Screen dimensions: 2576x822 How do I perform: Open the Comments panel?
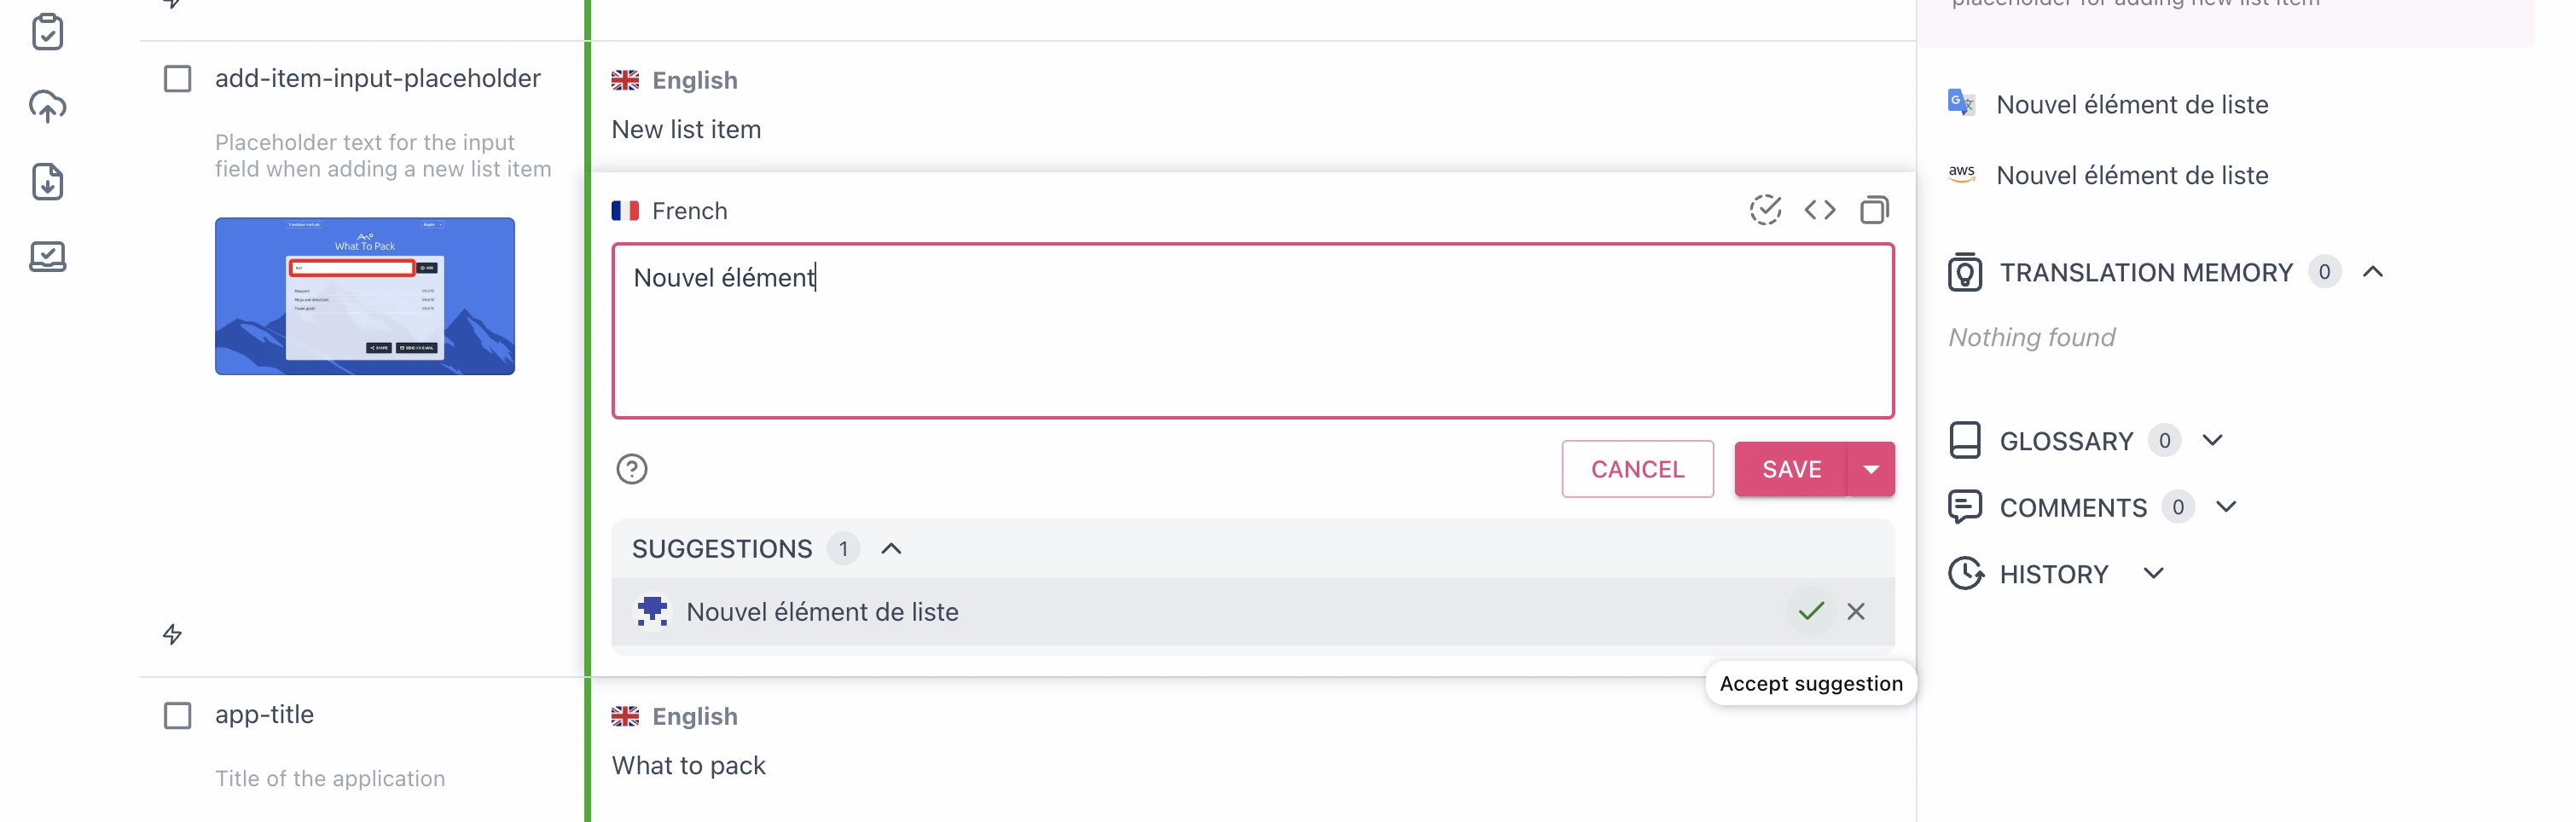click(x=2226, y=507)
